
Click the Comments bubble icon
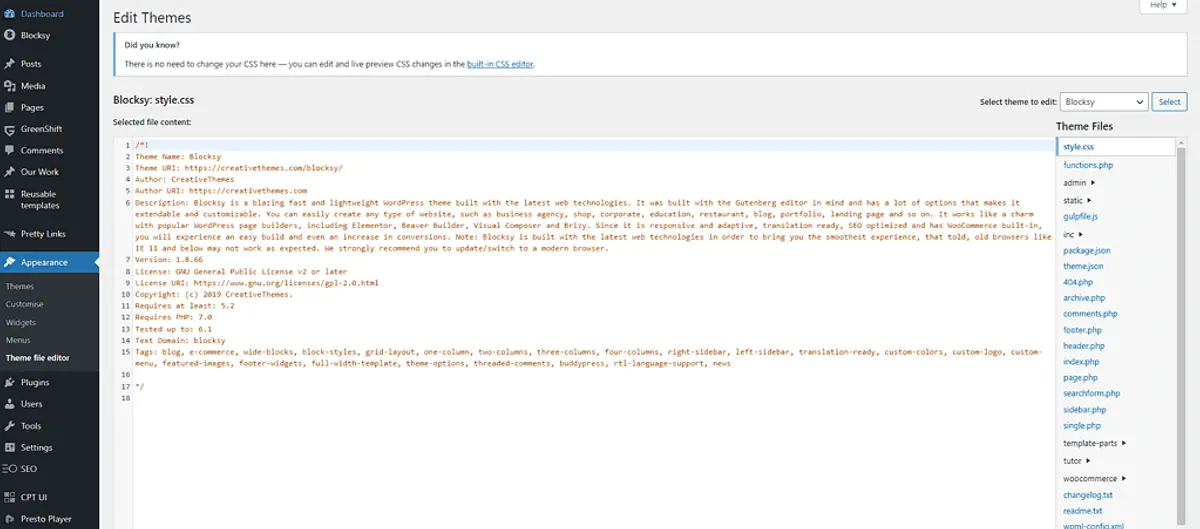tap(10, 151)
